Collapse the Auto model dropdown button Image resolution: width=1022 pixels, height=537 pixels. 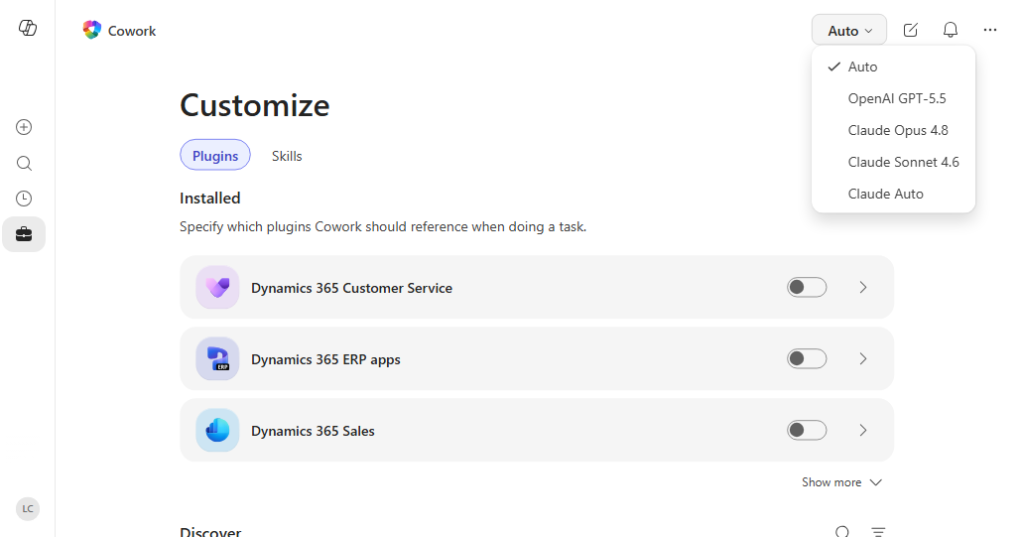849,31
